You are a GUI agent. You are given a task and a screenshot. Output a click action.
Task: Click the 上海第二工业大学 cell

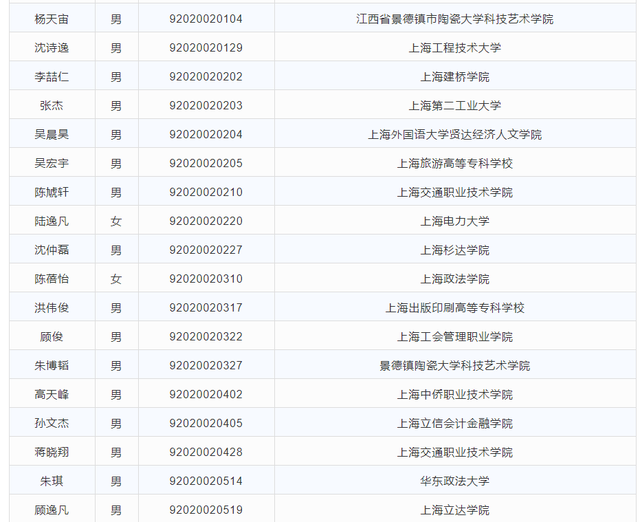point(455,106)
